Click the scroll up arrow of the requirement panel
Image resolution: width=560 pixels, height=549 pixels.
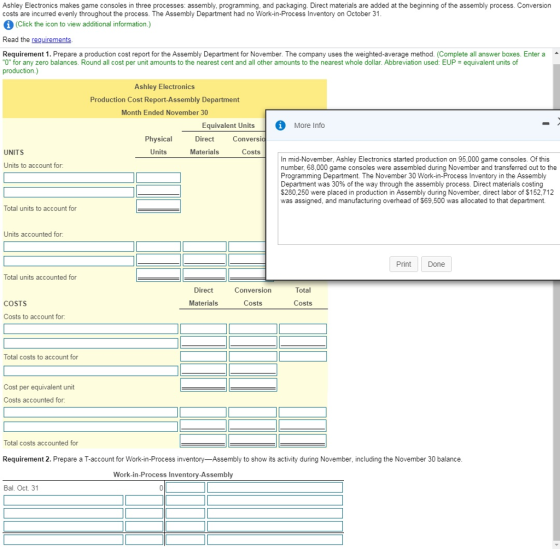click(x=556, y=53)
